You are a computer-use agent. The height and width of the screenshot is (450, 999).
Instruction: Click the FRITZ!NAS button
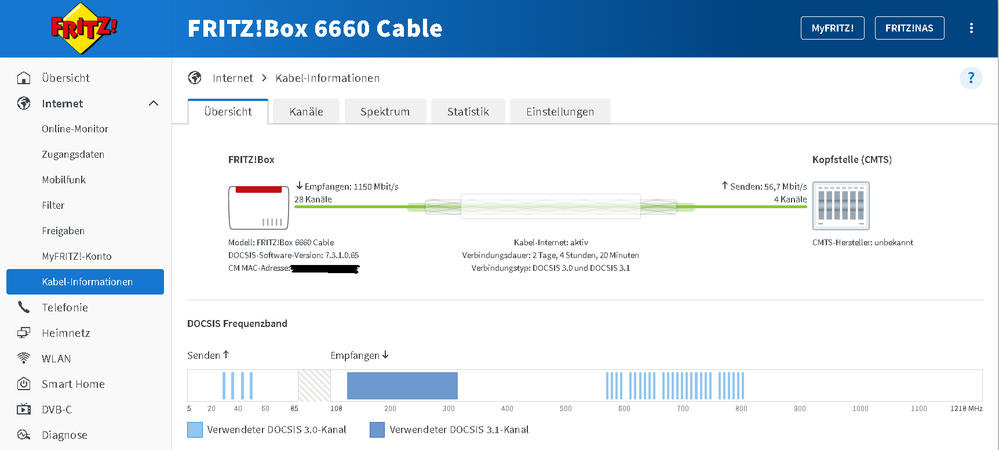coord(909,28)
